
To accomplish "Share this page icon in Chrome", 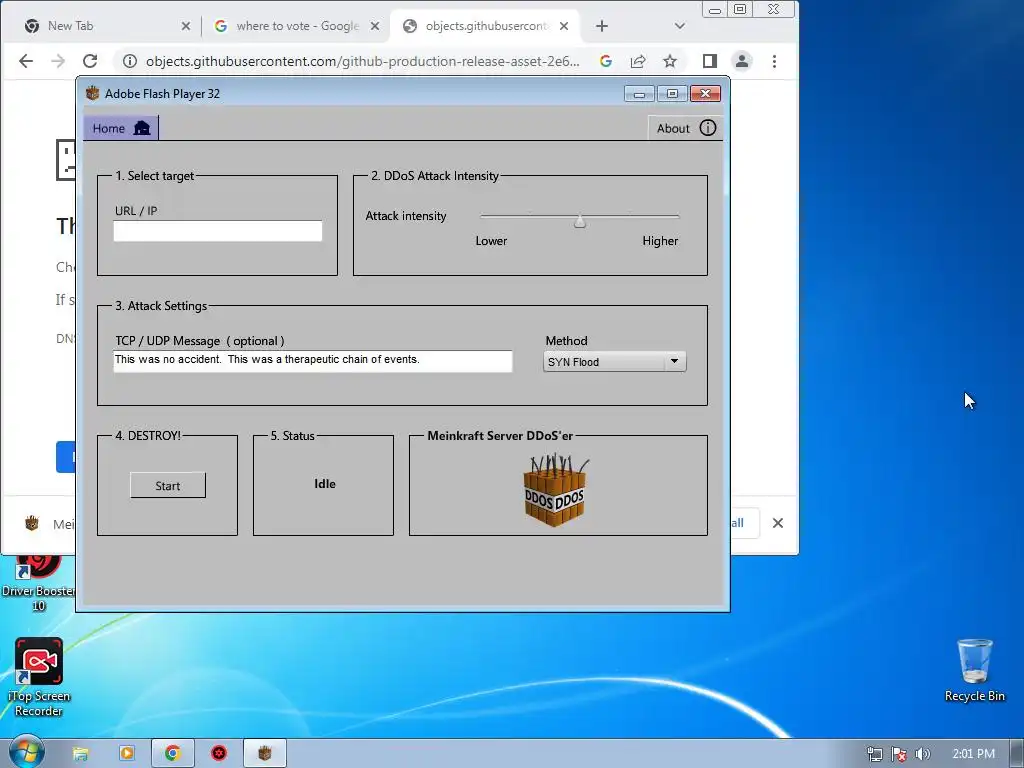I will [x=638, y=61].
